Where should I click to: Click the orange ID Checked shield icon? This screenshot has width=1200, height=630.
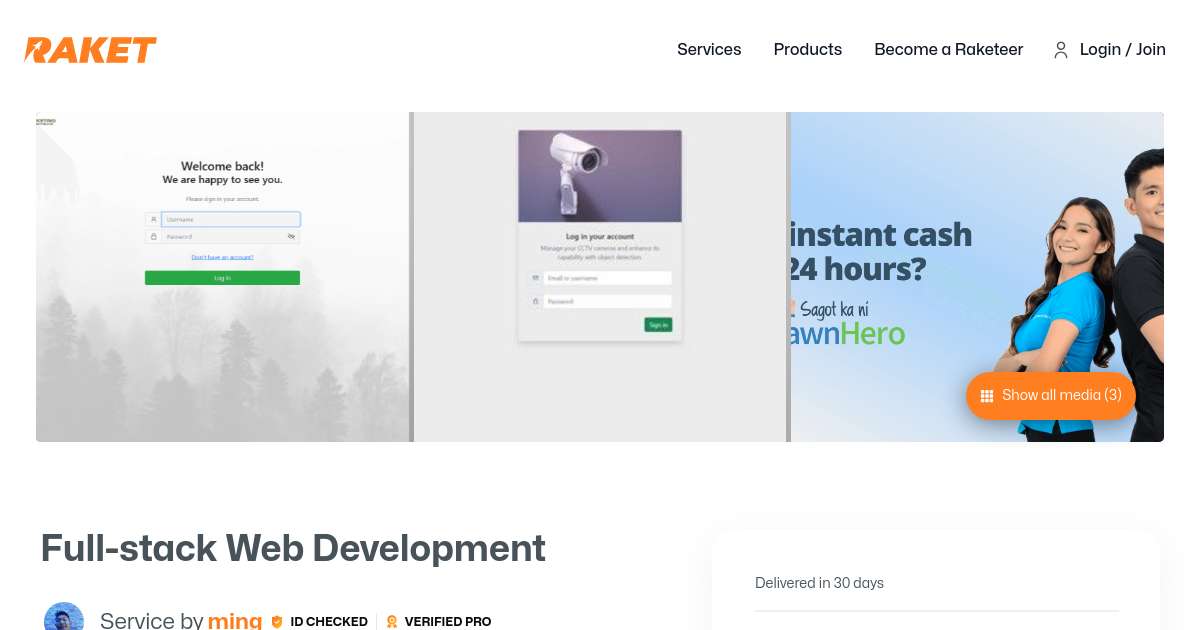(x=277, y=621)
